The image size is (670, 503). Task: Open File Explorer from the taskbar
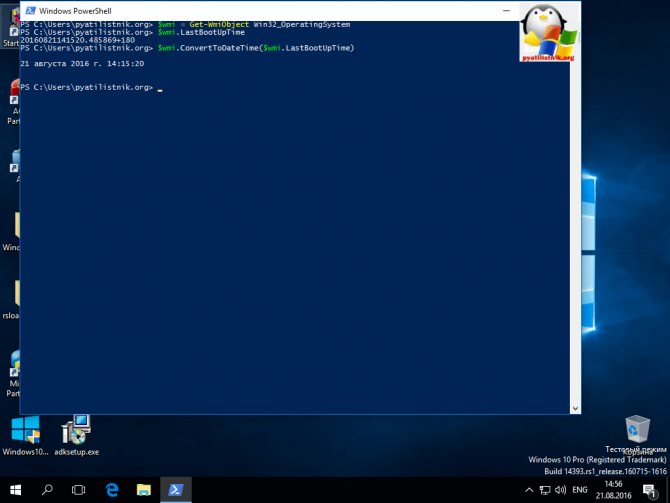click(143, 490)
